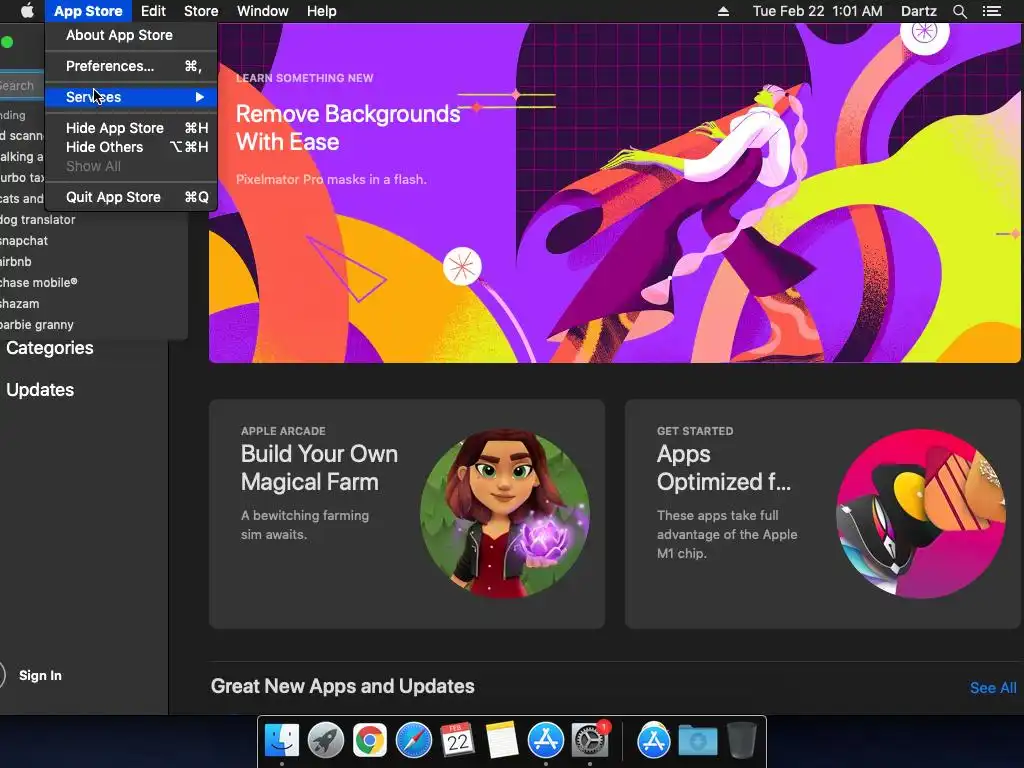Open Notes app in the Dock
This screenshot has height=768, width=1024.
point(502,741)
